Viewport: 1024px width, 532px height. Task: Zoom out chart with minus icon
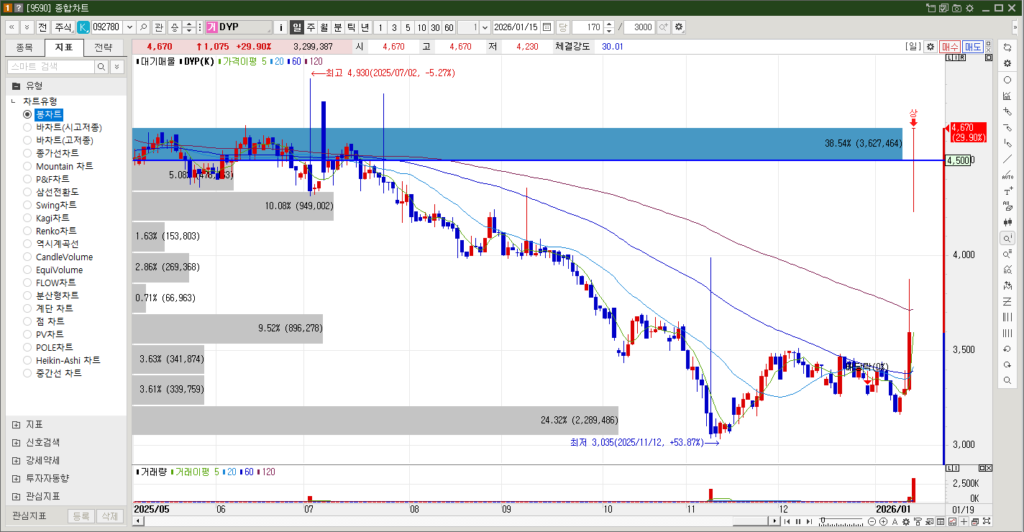pyautogui.click(x=872, y=522)
